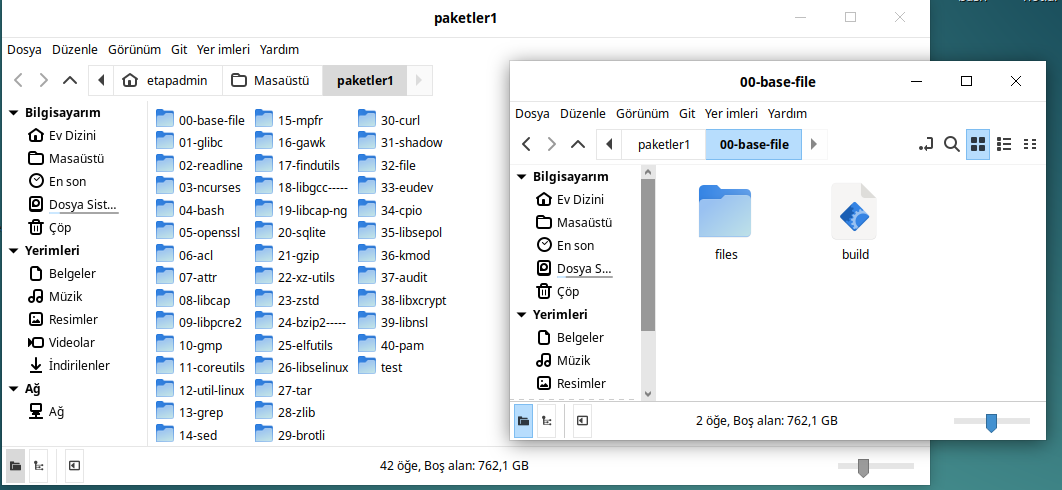Open the Görünüm menu in the paketler1 window
The width and height of the screenshot is (1062, 490).
[134, 49]
